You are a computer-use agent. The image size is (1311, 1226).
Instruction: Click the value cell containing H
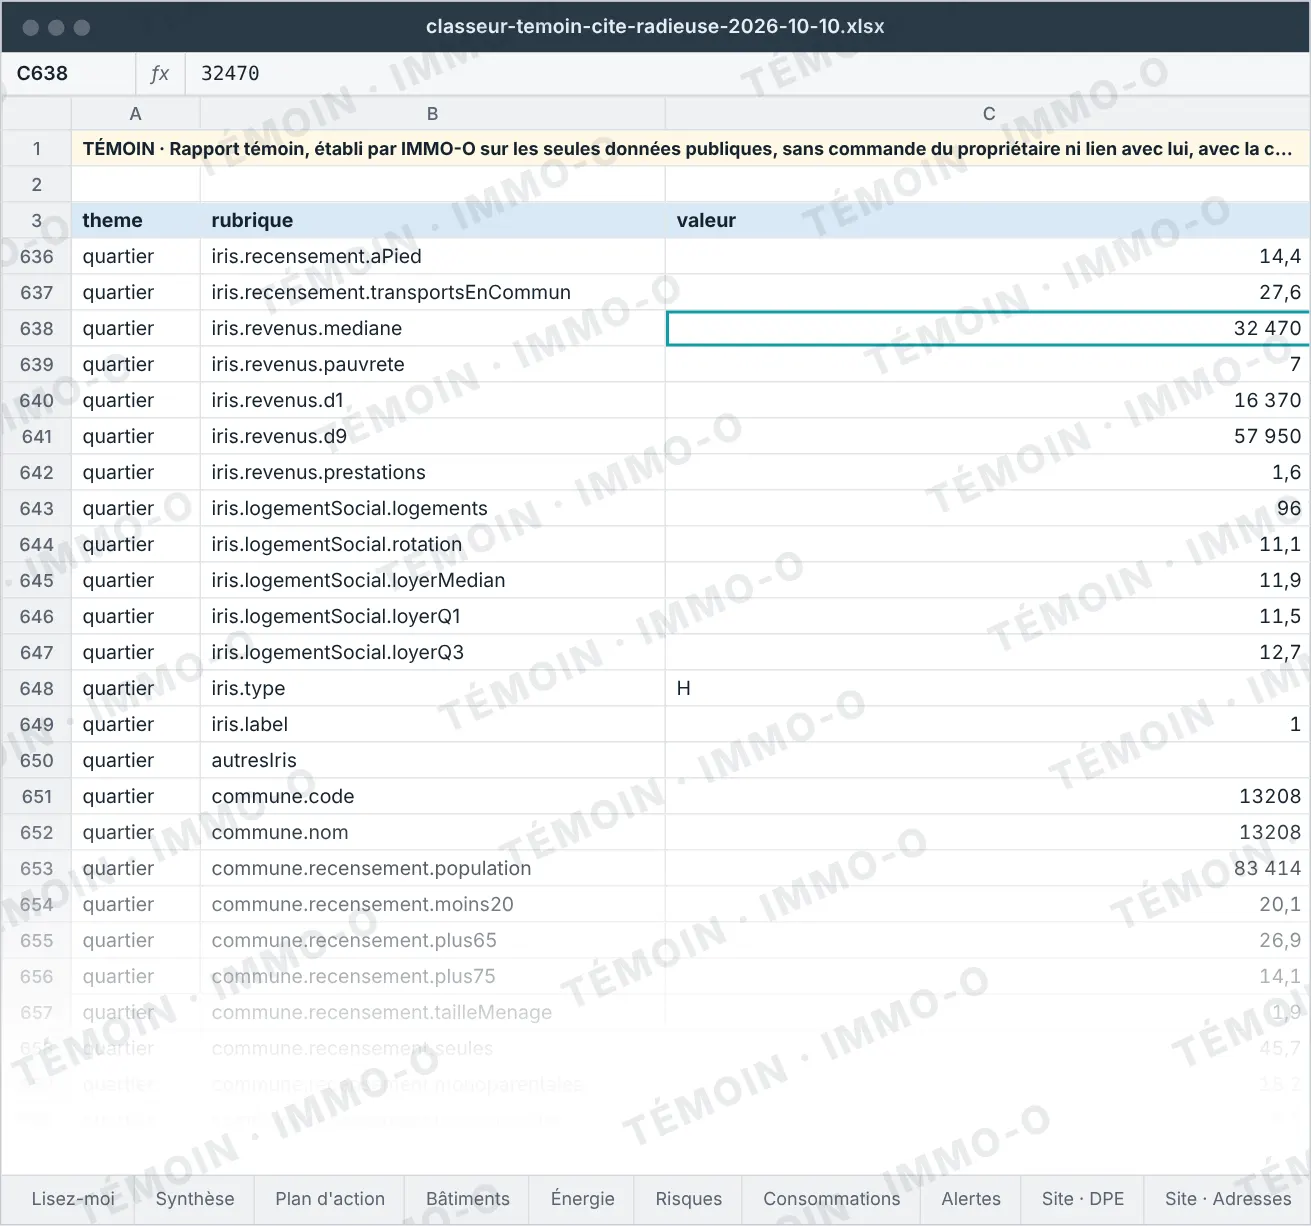tap(988, 688)
